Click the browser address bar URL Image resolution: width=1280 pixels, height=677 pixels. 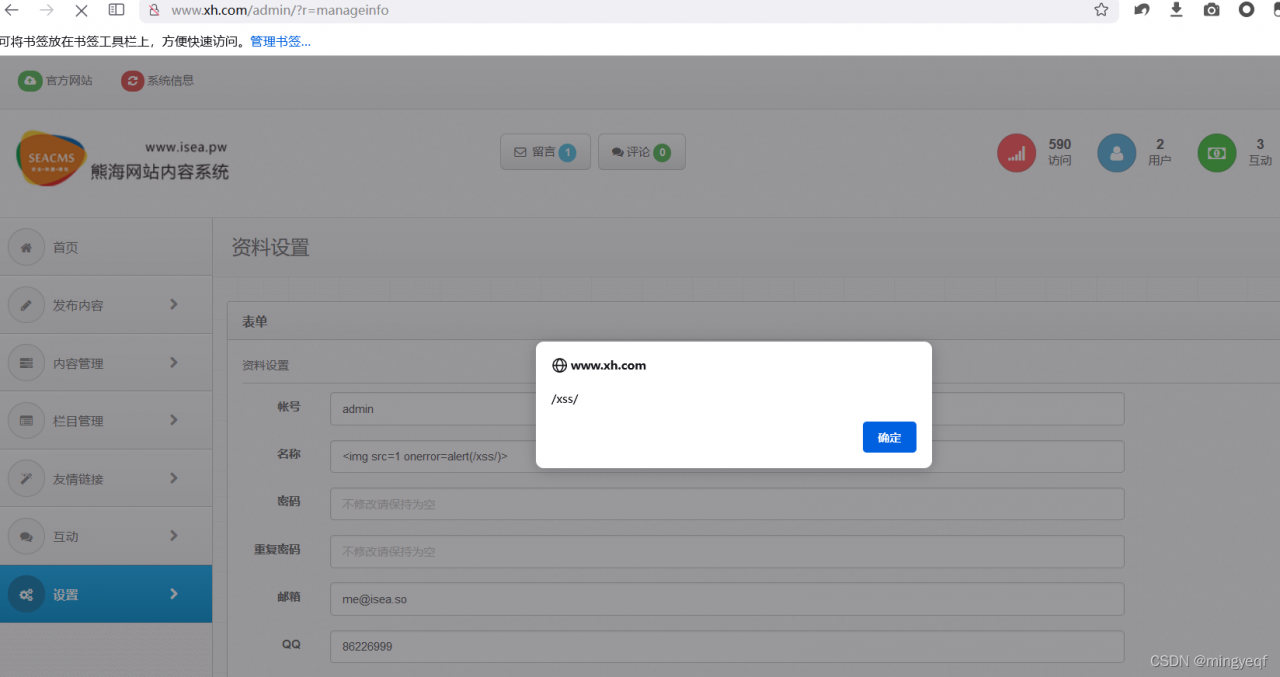pyautogui.click(x=280, y=10)
